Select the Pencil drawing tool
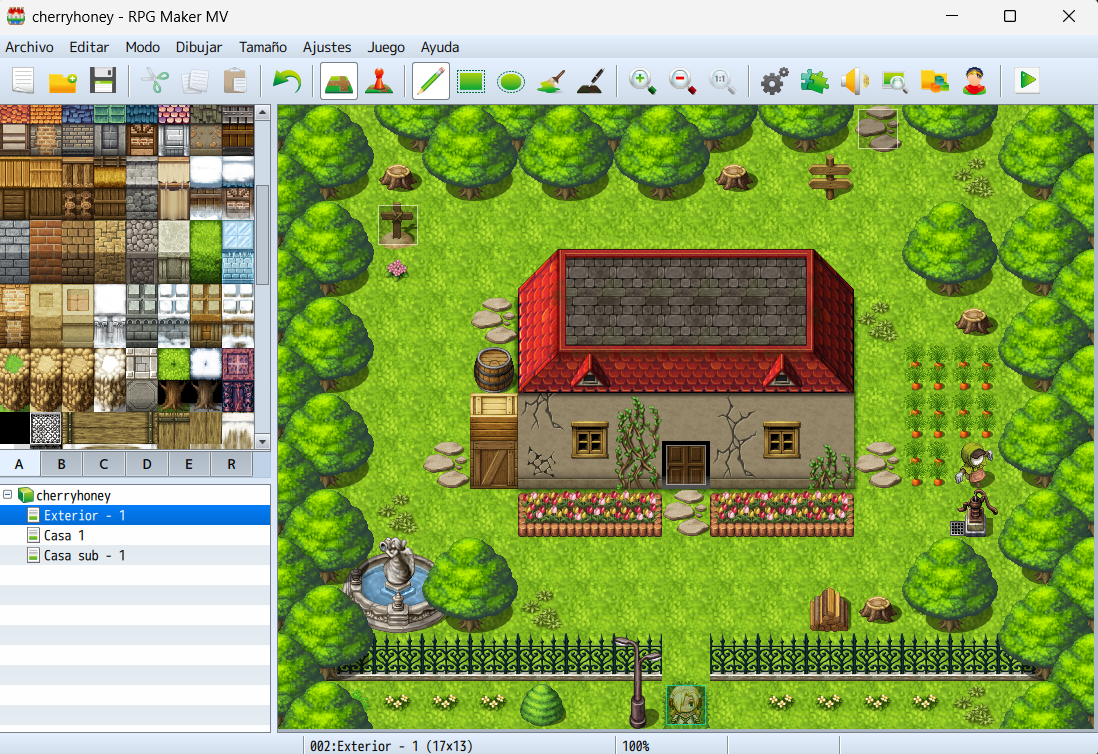Screen dimensions: 1098x754 tap(431, 81)
